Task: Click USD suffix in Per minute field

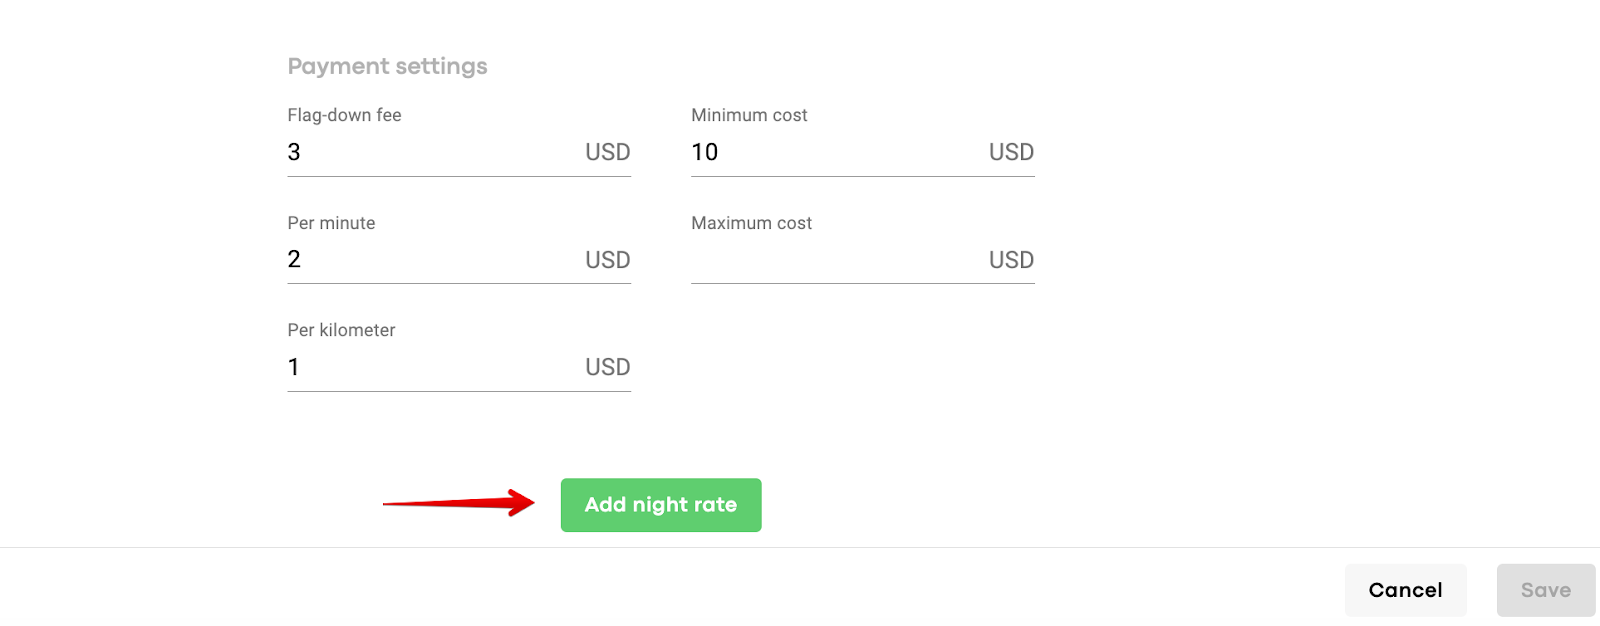Action: (607, 260)
